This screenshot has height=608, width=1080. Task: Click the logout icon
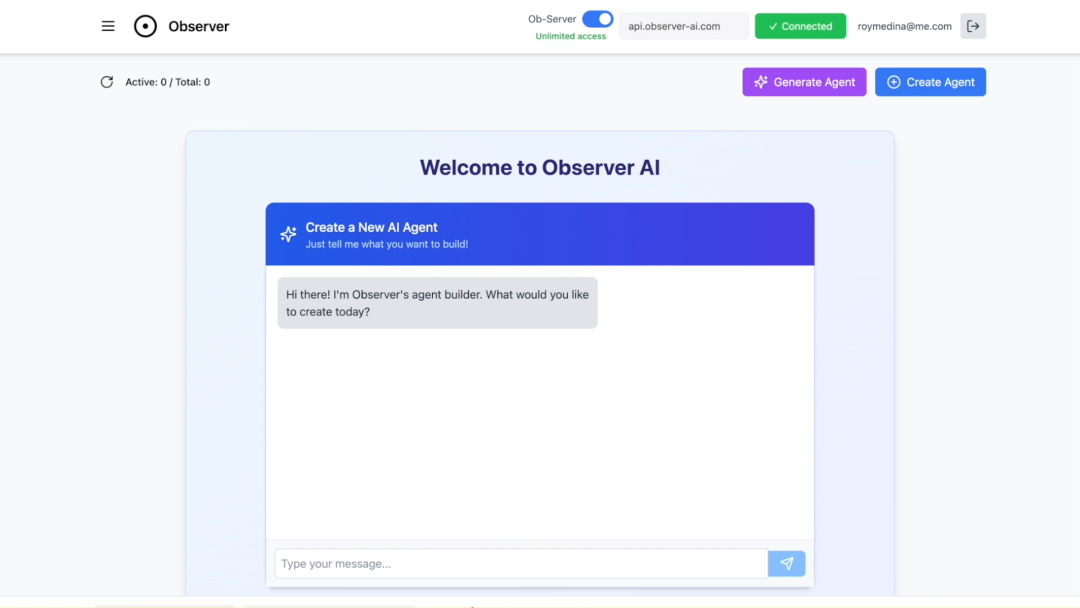[x=973, y=26]
